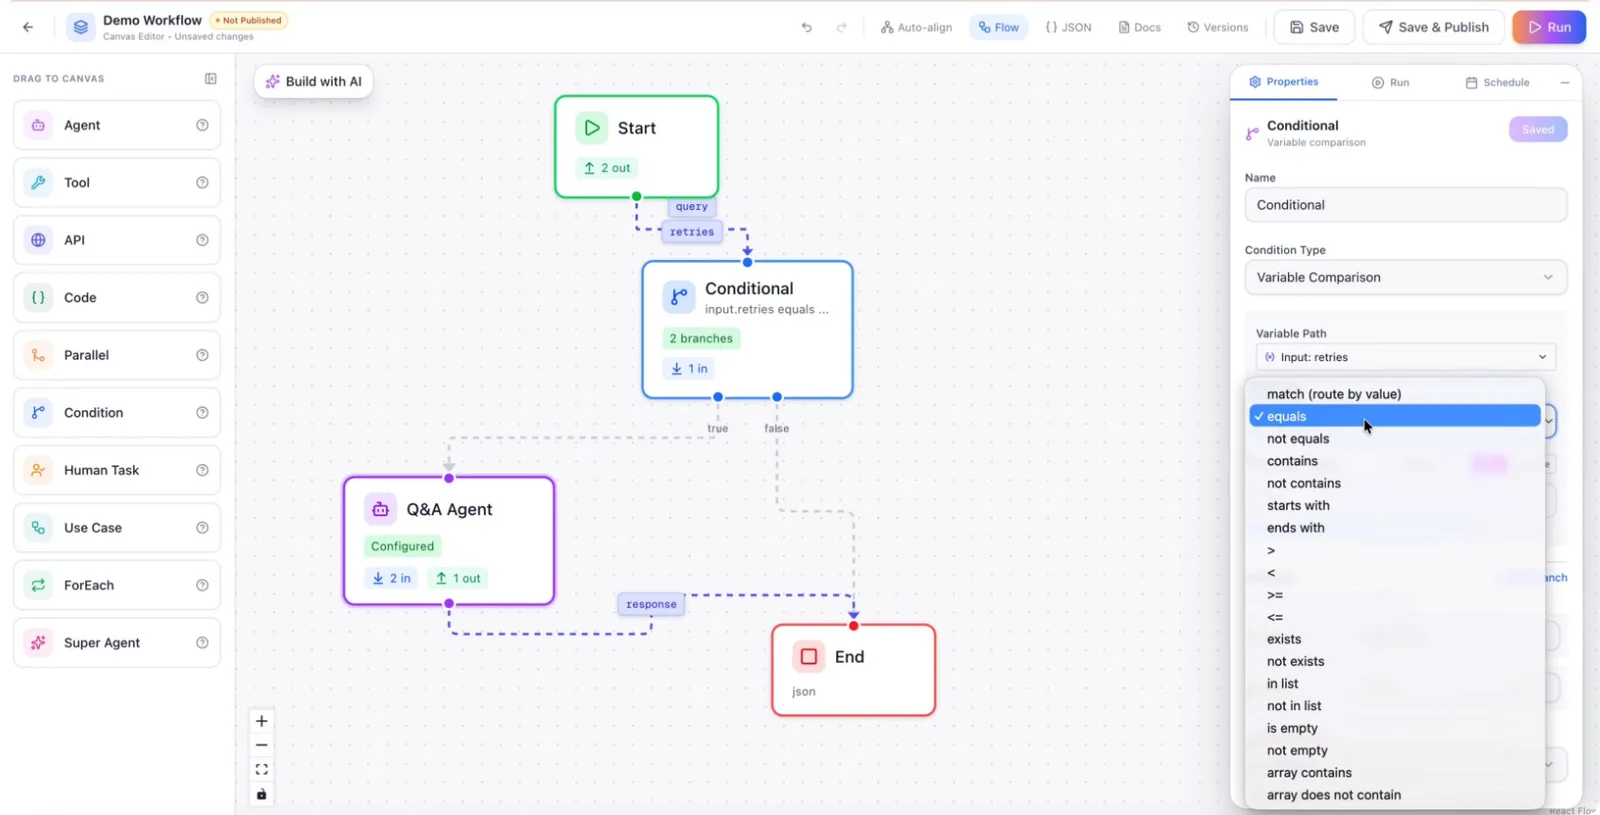This screenshot has height=815, width=1600.
Task: Minimize the properties panel dash icon
Action: pyautogui.click(x=1565, y=82)
